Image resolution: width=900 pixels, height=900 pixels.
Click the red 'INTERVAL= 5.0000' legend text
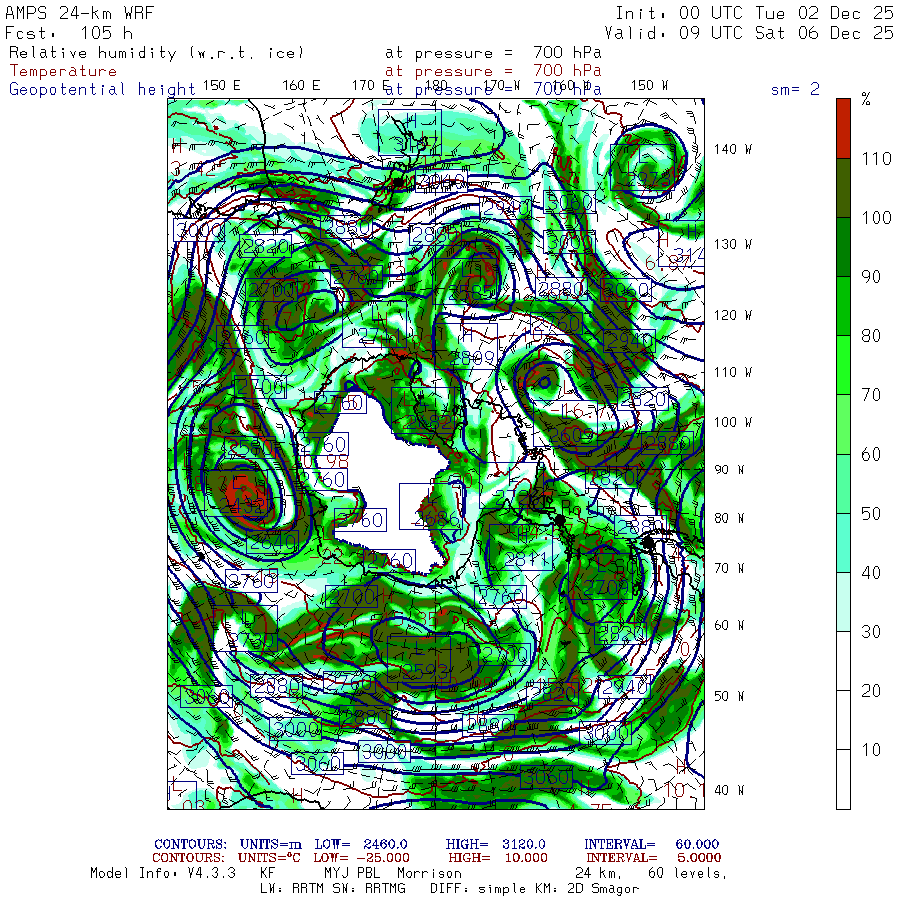(x=653, y=857)
